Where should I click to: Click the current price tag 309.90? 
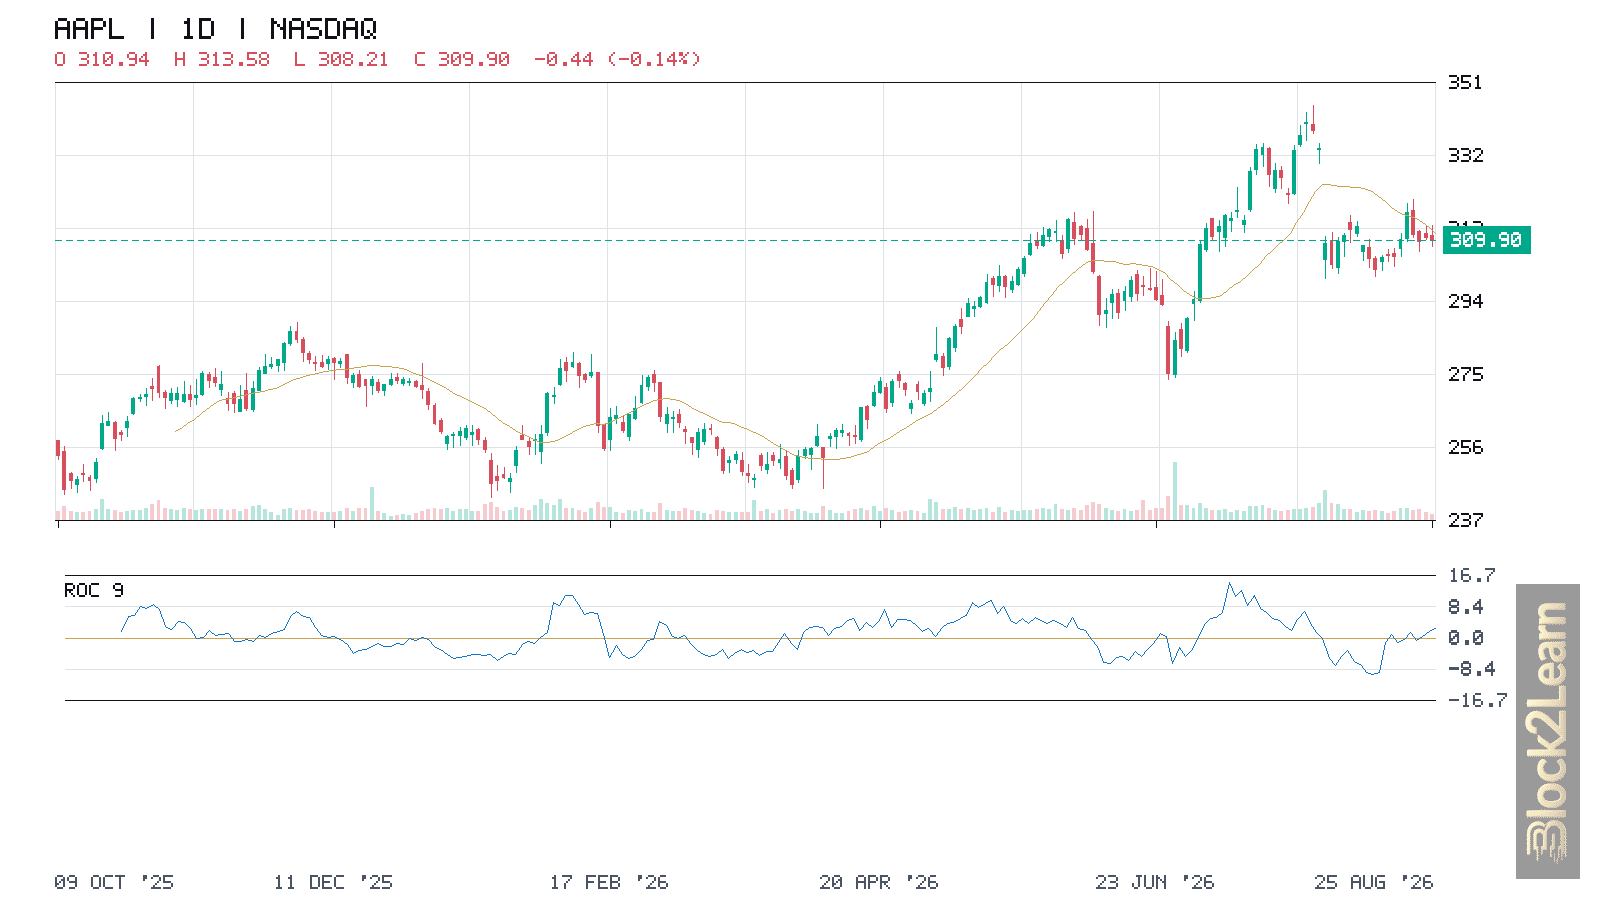pos(1485,240)
